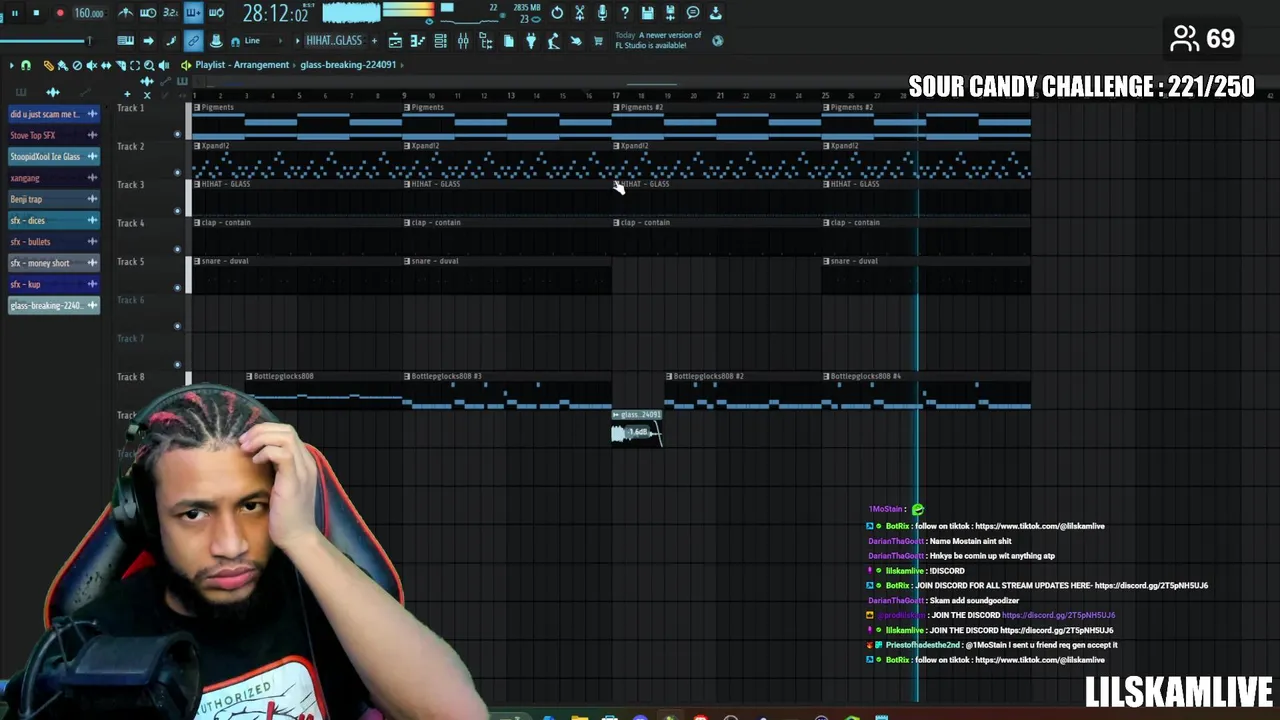Screen dimensions: 1280x720
Task: Open the audio editor scissors icon
Action: (579, 13)
